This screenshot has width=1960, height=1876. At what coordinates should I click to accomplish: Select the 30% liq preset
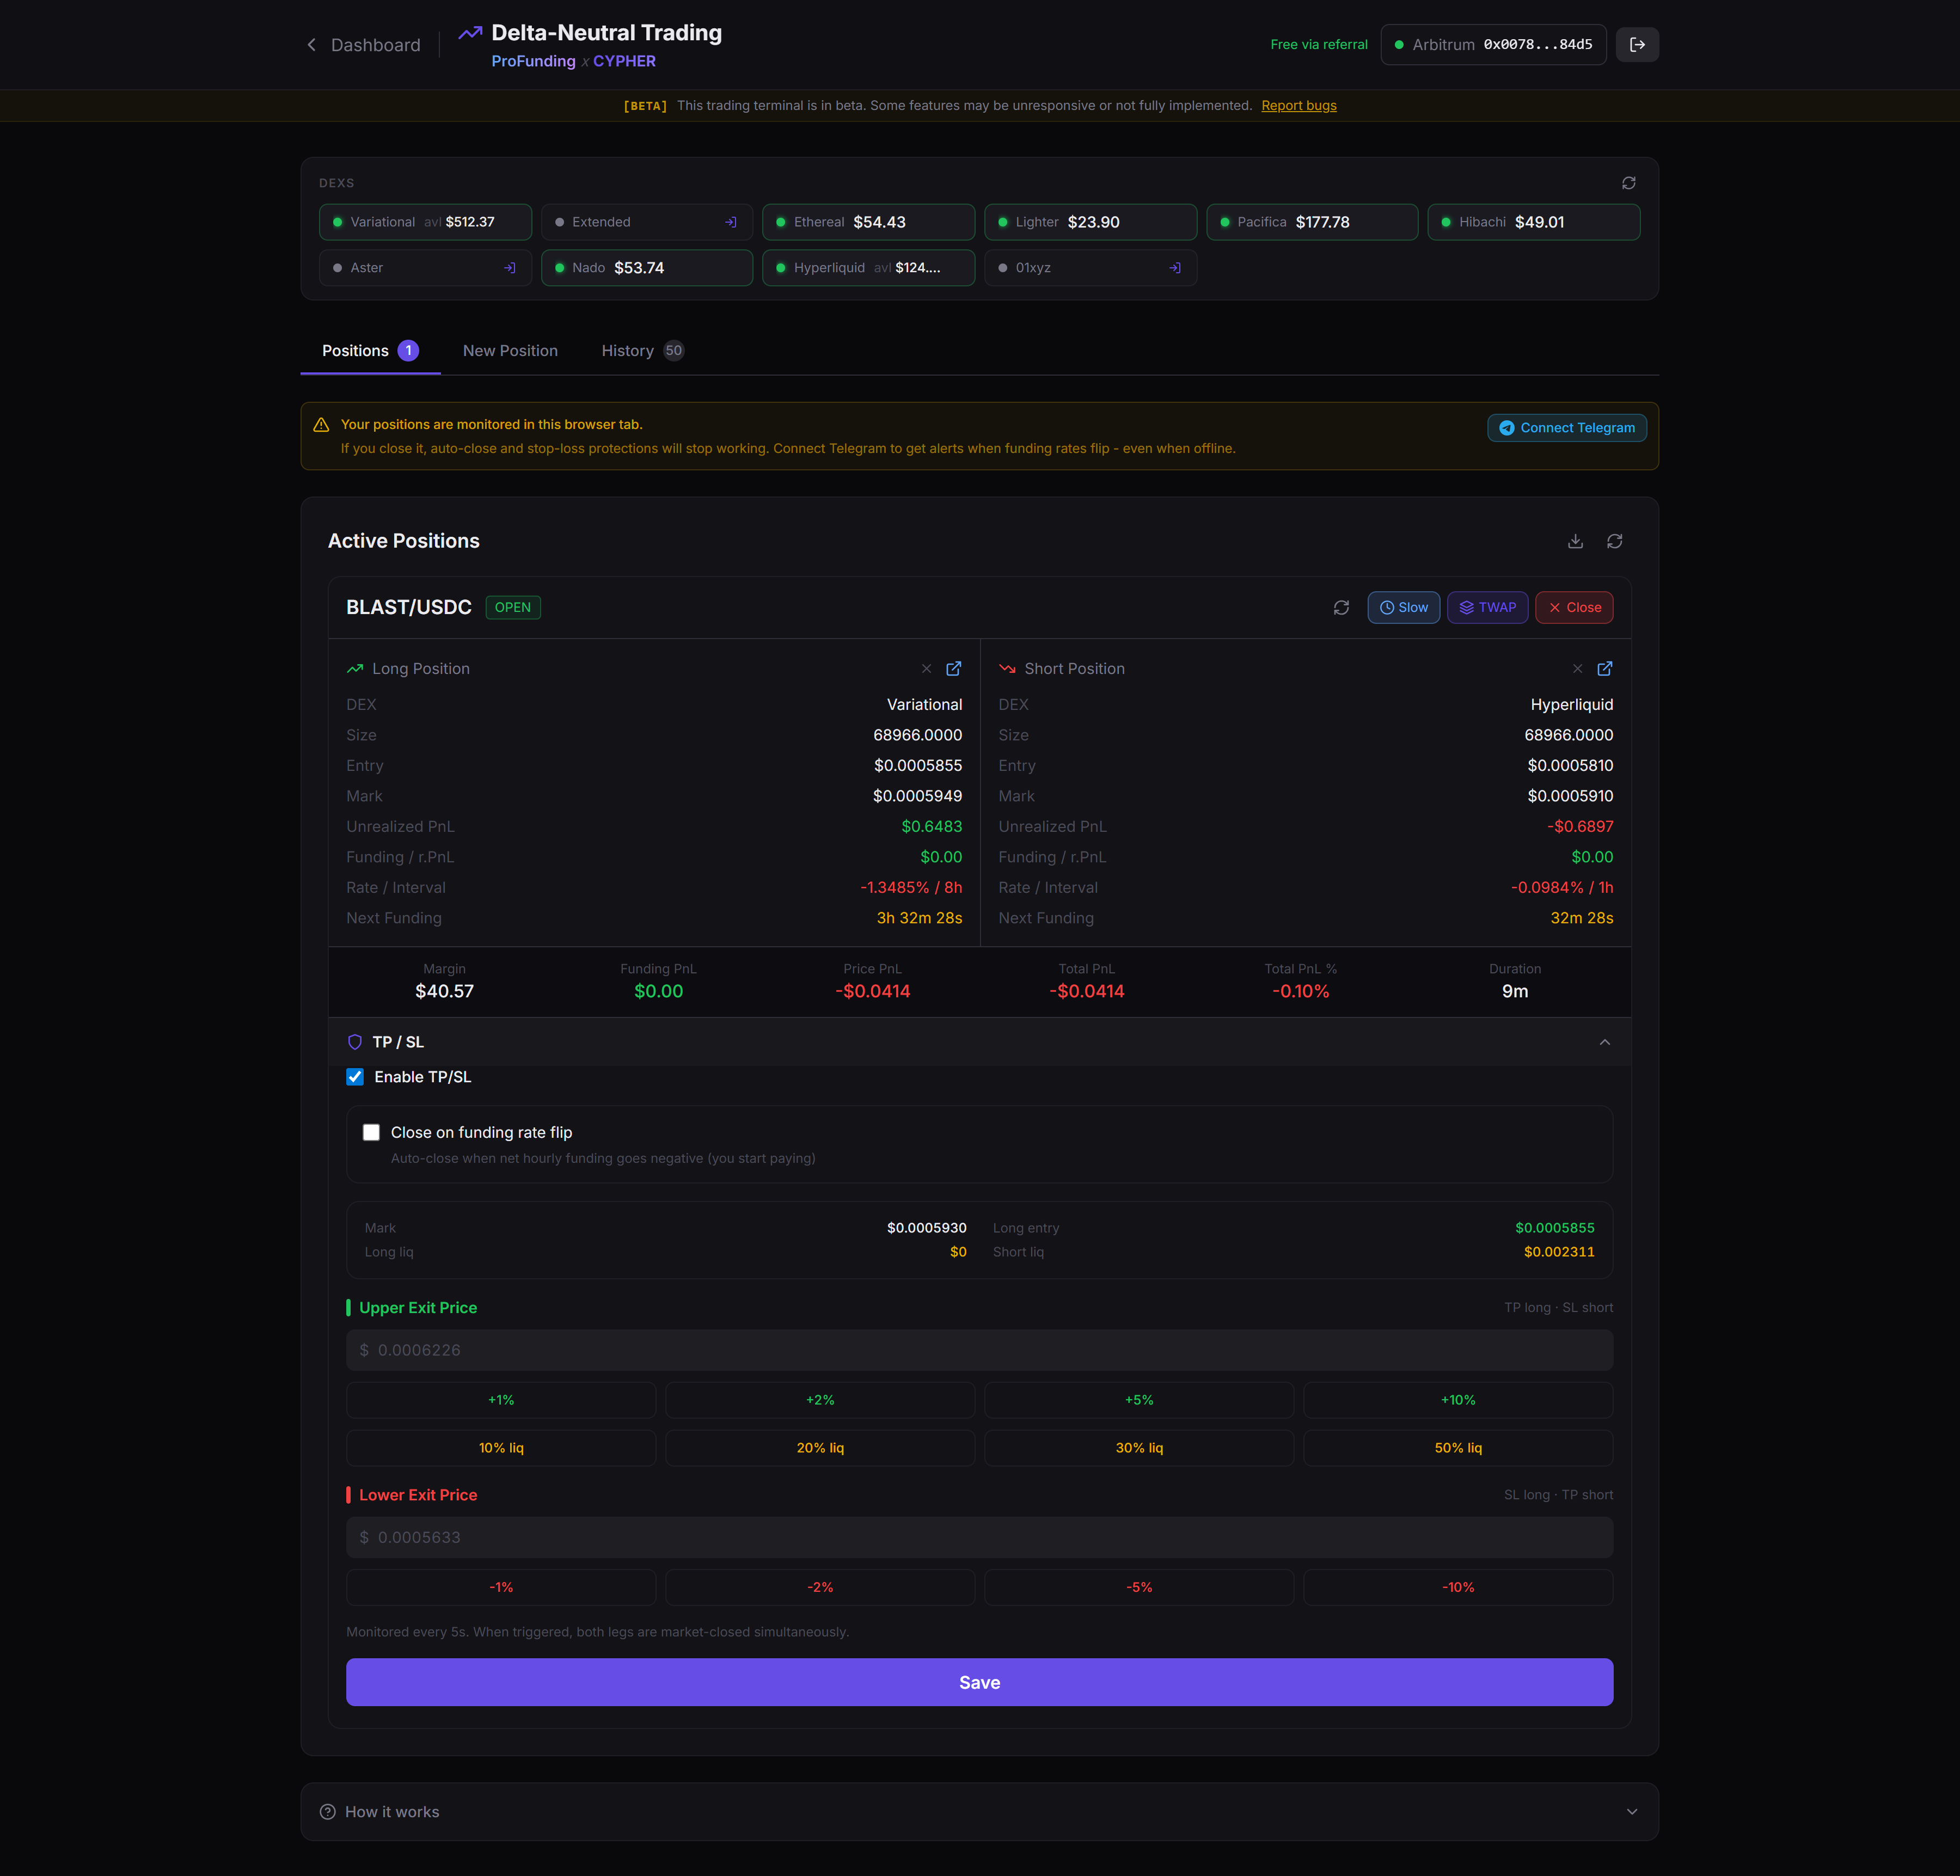1138,1448
